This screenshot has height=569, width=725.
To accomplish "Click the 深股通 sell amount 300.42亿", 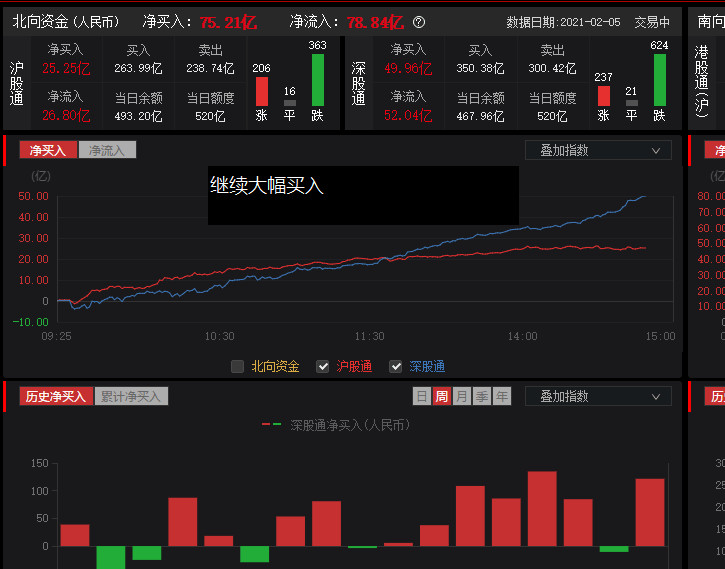I will (x=552, y=68).
